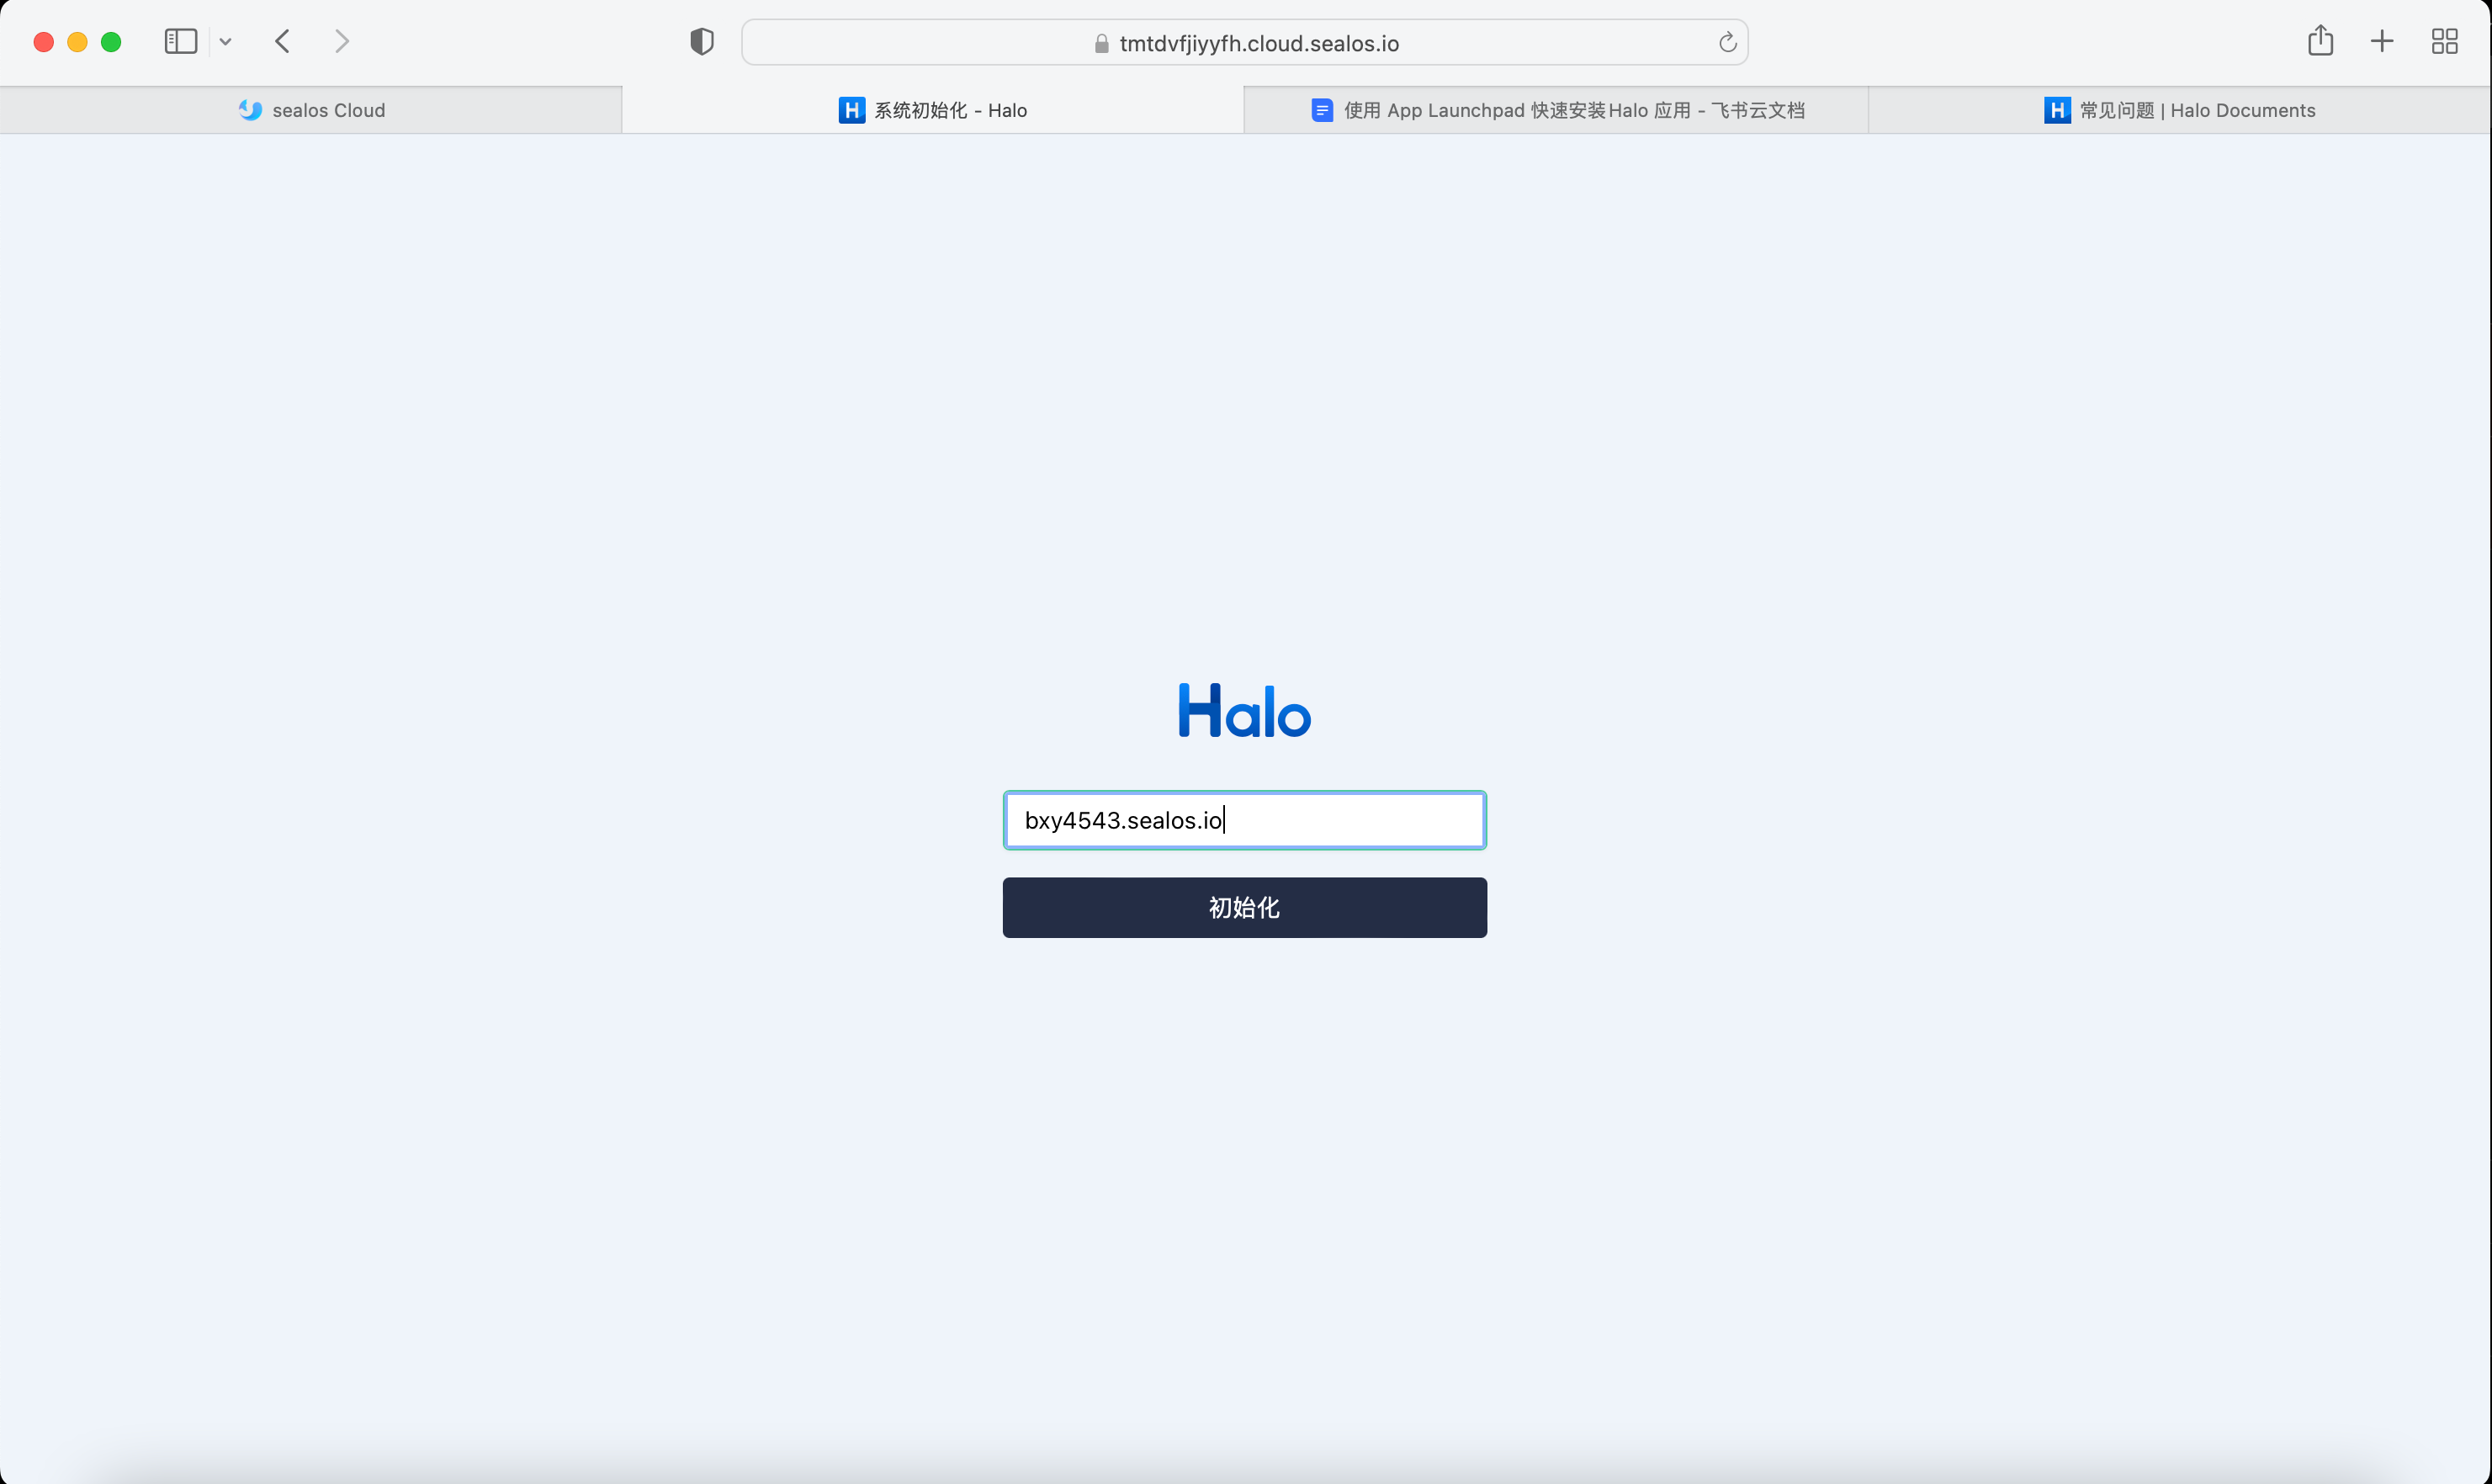This screenshot has height=1484, width=2492.
Task: Open the sidebar options dropdown arrow
Action: 226,42
